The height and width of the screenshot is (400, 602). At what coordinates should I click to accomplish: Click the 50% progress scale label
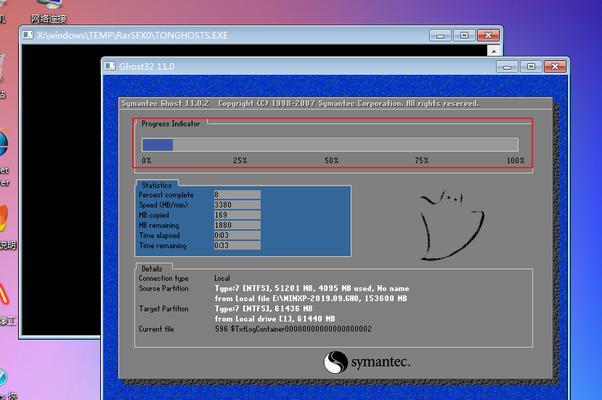point(331,160)
